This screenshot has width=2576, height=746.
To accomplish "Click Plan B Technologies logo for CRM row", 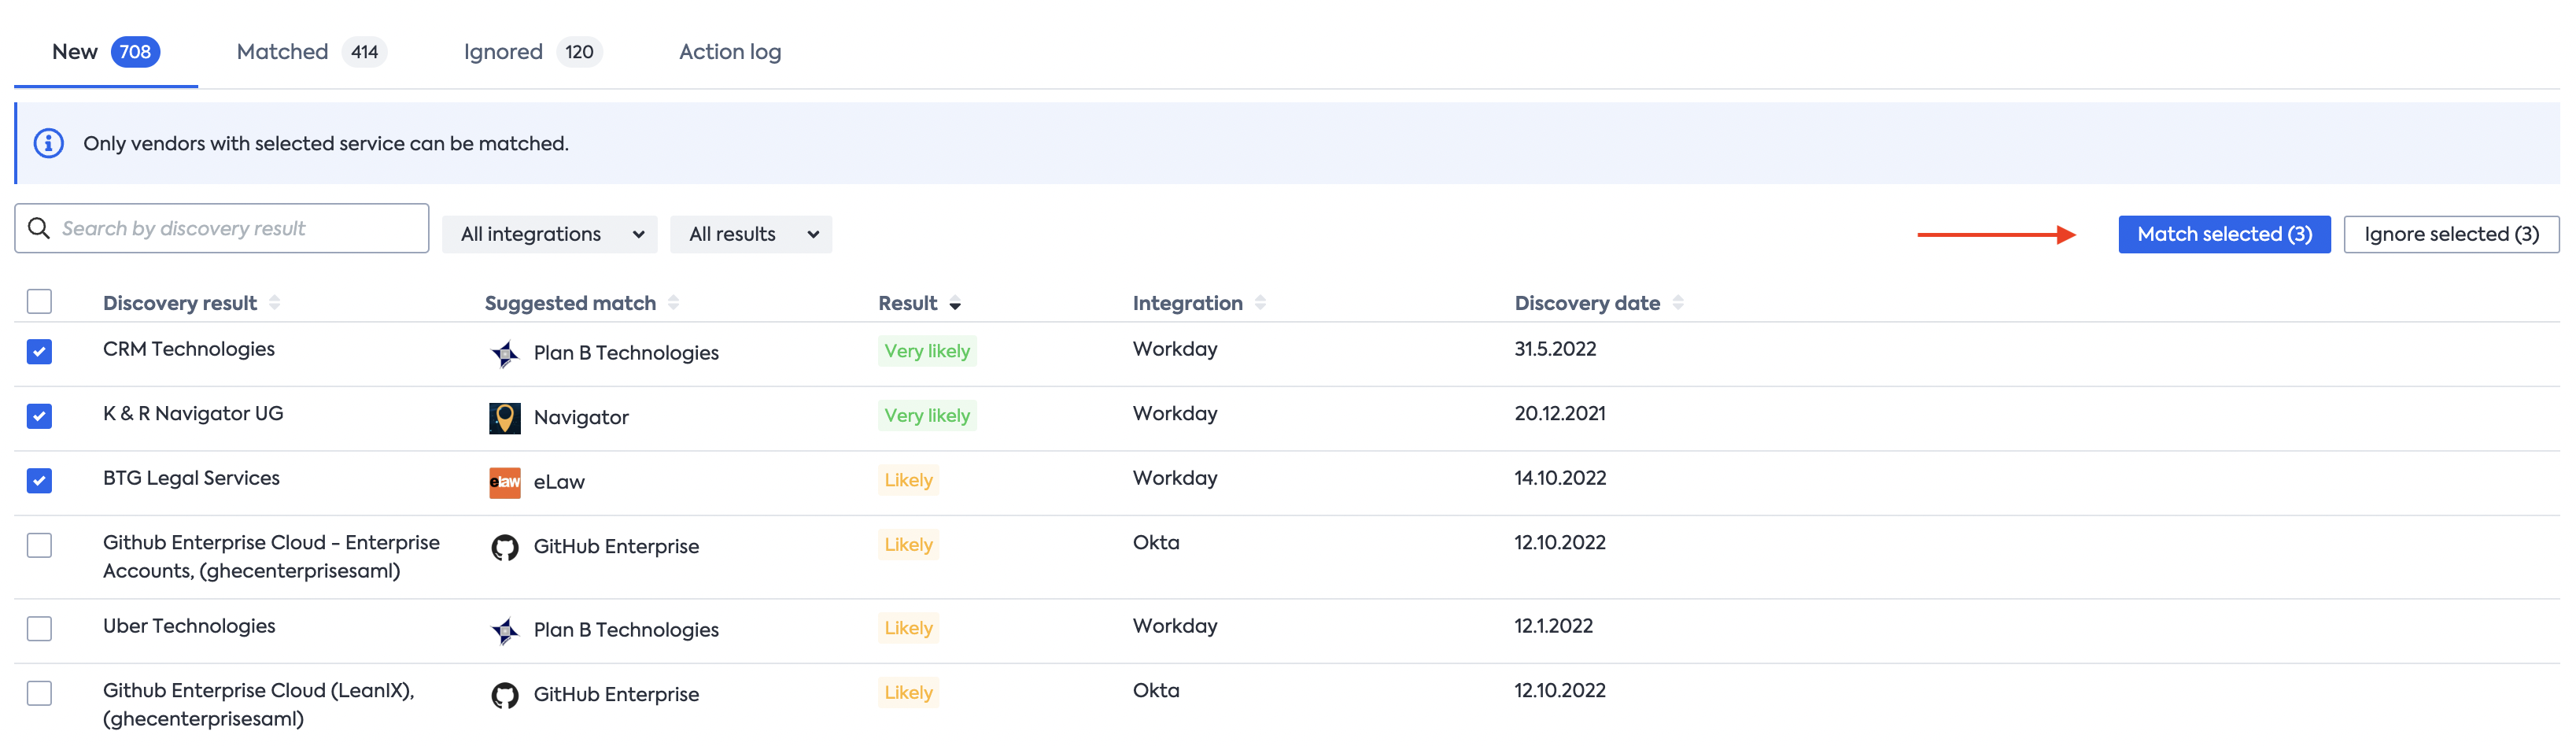I will pyautogui.click(x=505, y=353).
